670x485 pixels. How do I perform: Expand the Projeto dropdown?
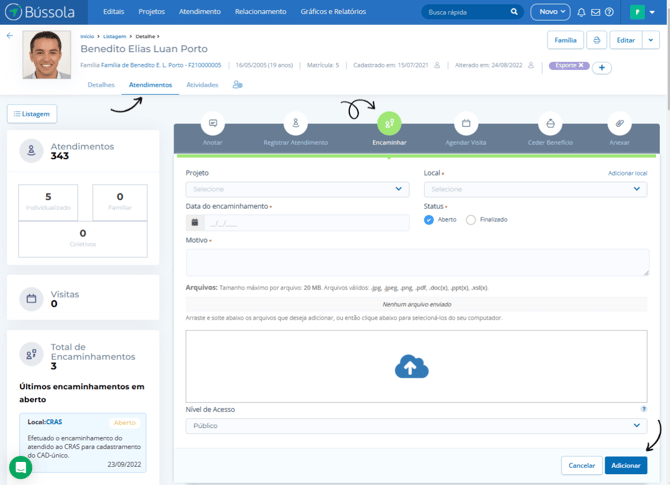[297, 189]
